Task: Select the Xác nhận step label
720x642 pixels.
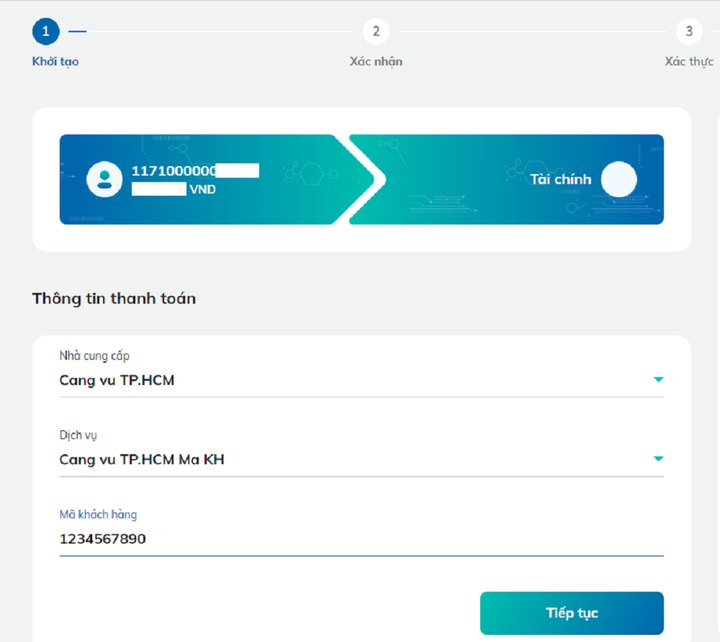Action: [376, 62]
